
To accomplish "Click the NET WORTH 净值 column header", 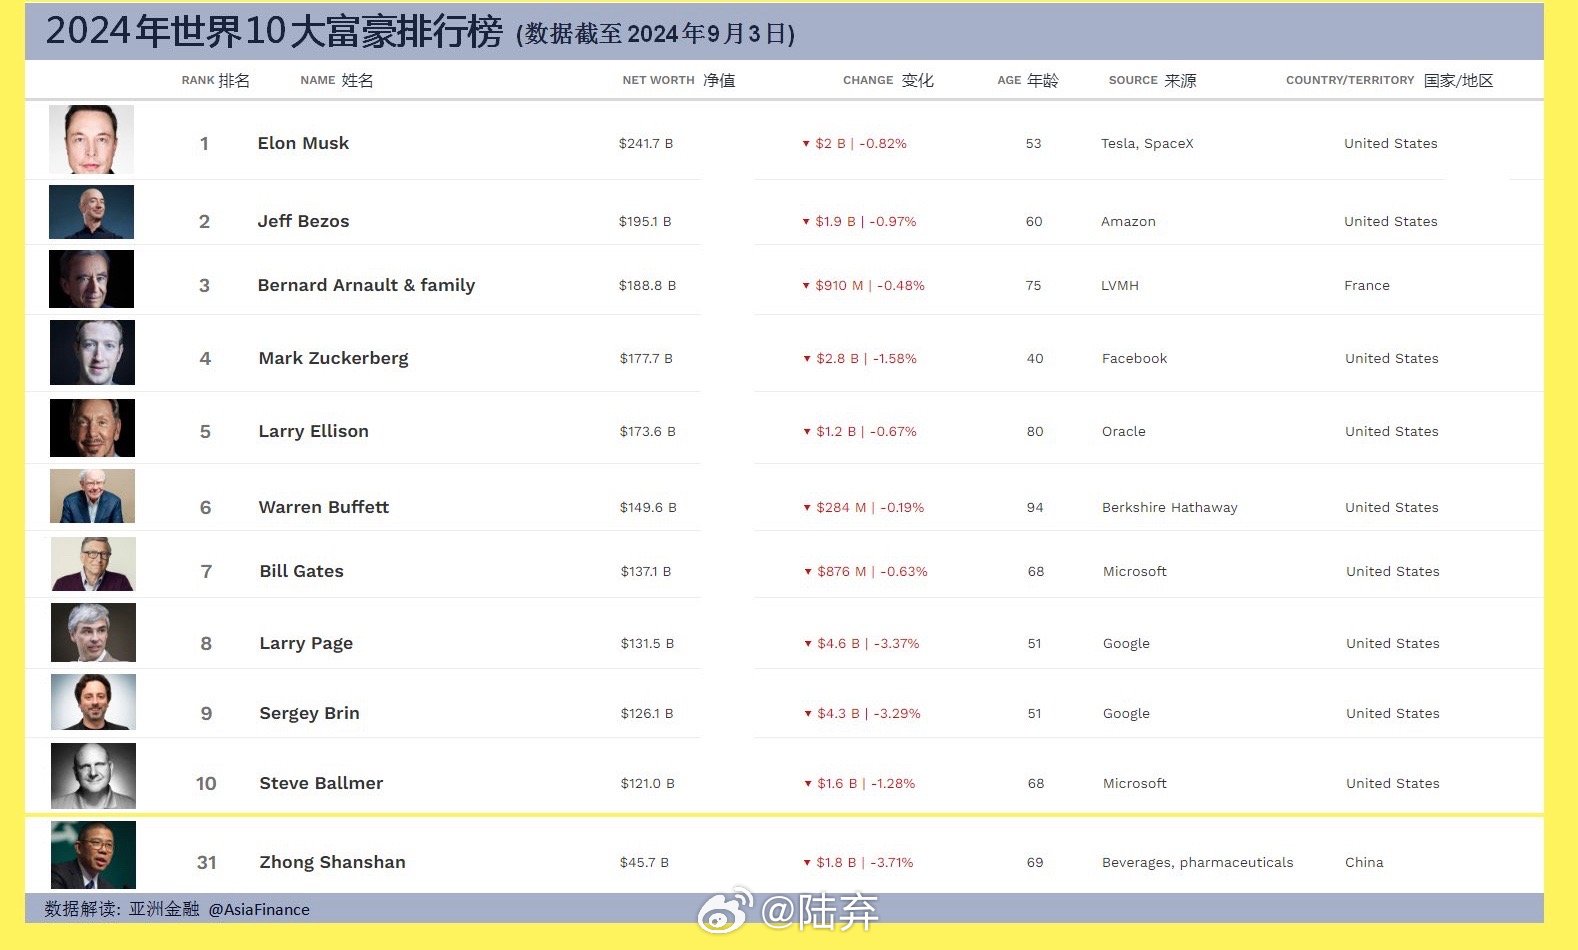I will (679, 80).
